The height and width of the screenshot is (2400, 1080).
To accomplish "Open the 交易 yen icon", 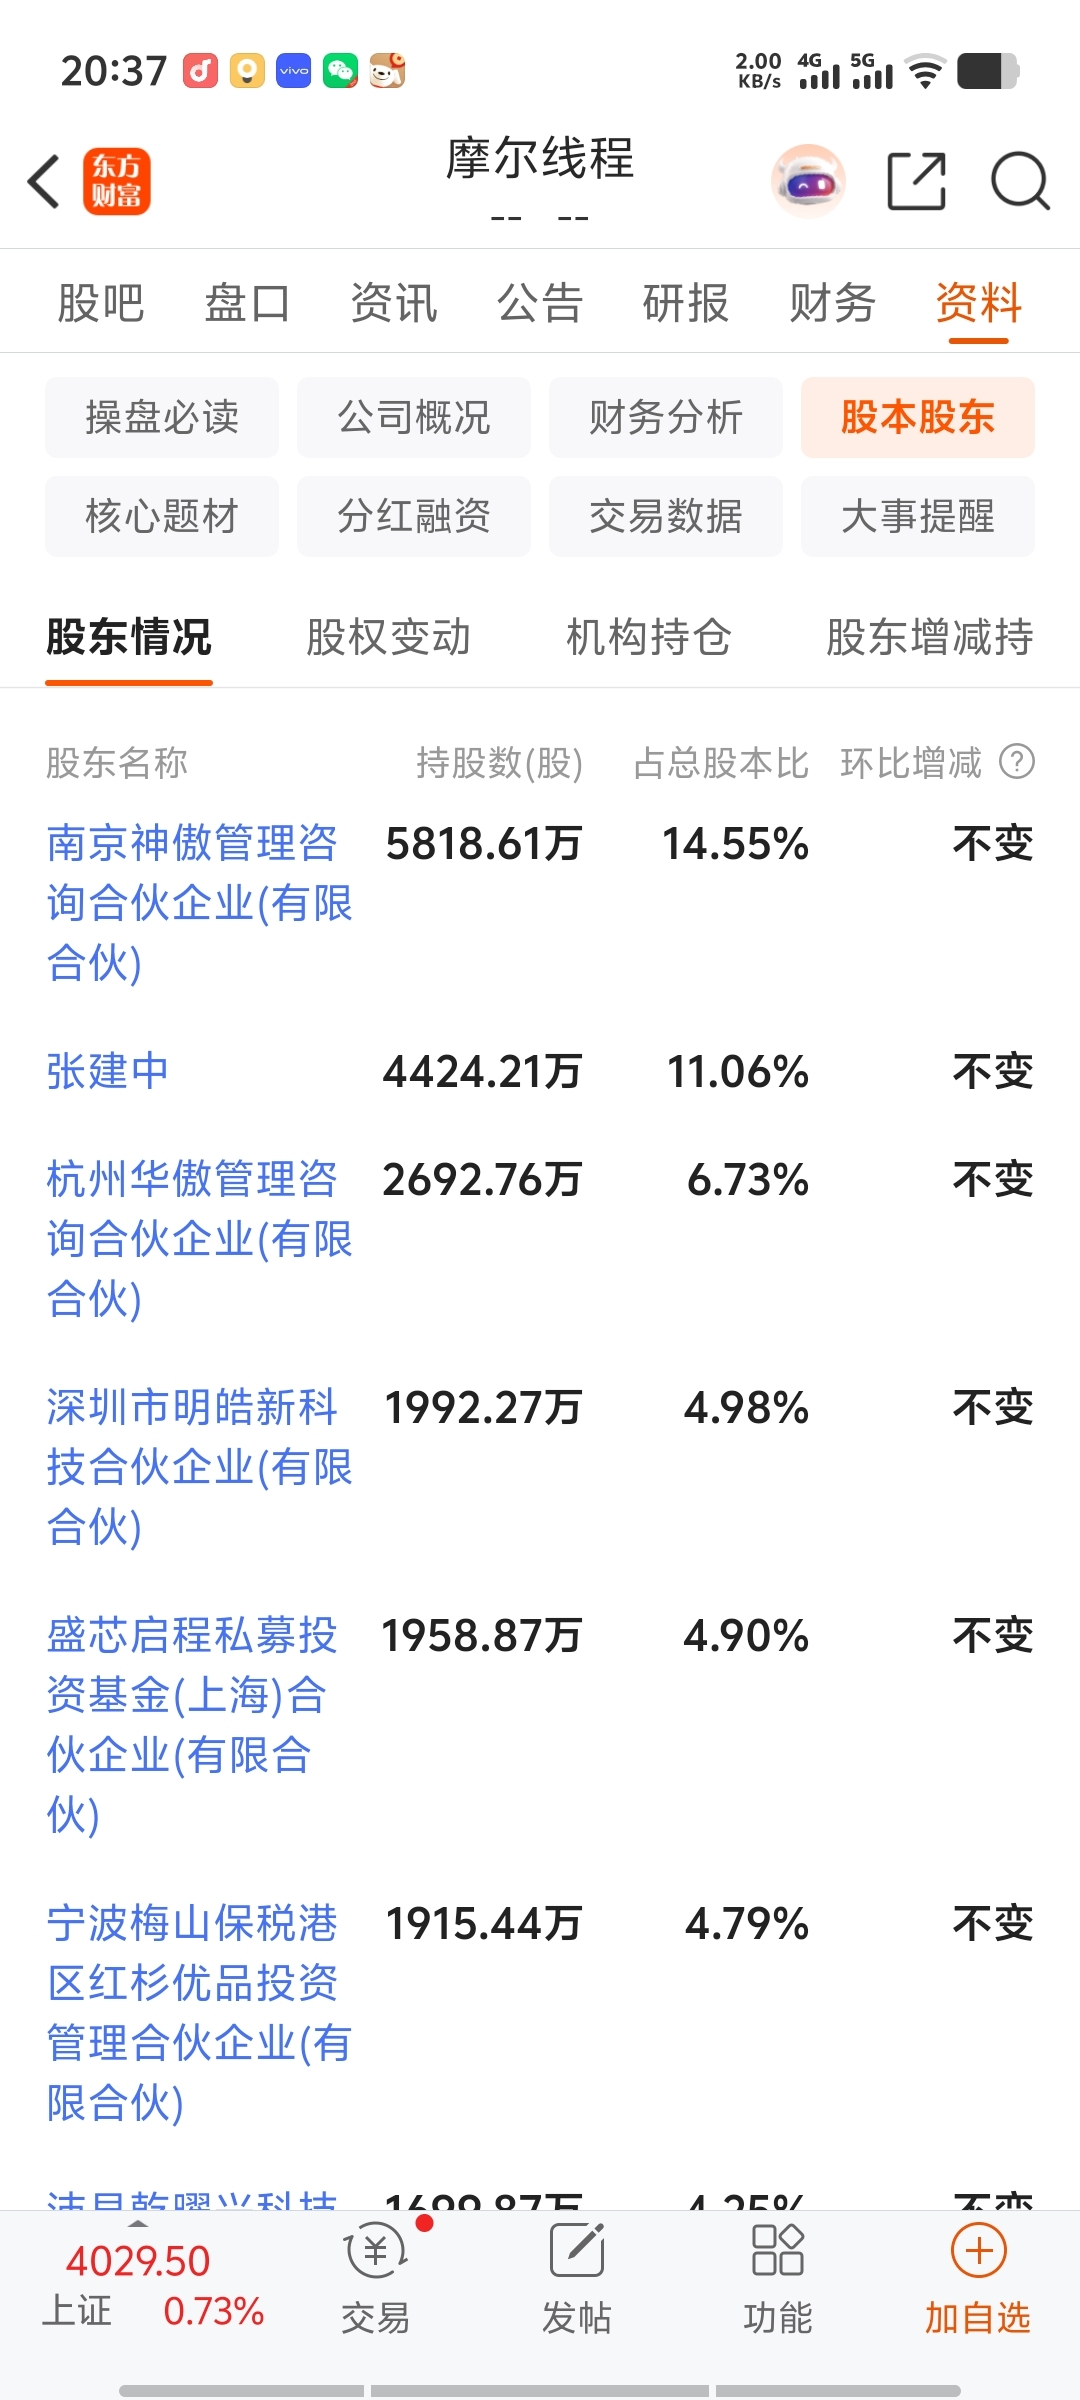I will click(376, 2251).
